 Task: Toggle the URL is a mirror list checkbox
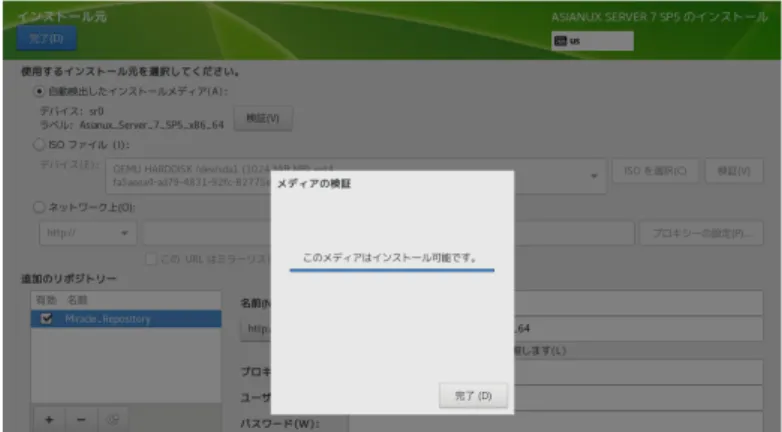(x=151, y=259)
